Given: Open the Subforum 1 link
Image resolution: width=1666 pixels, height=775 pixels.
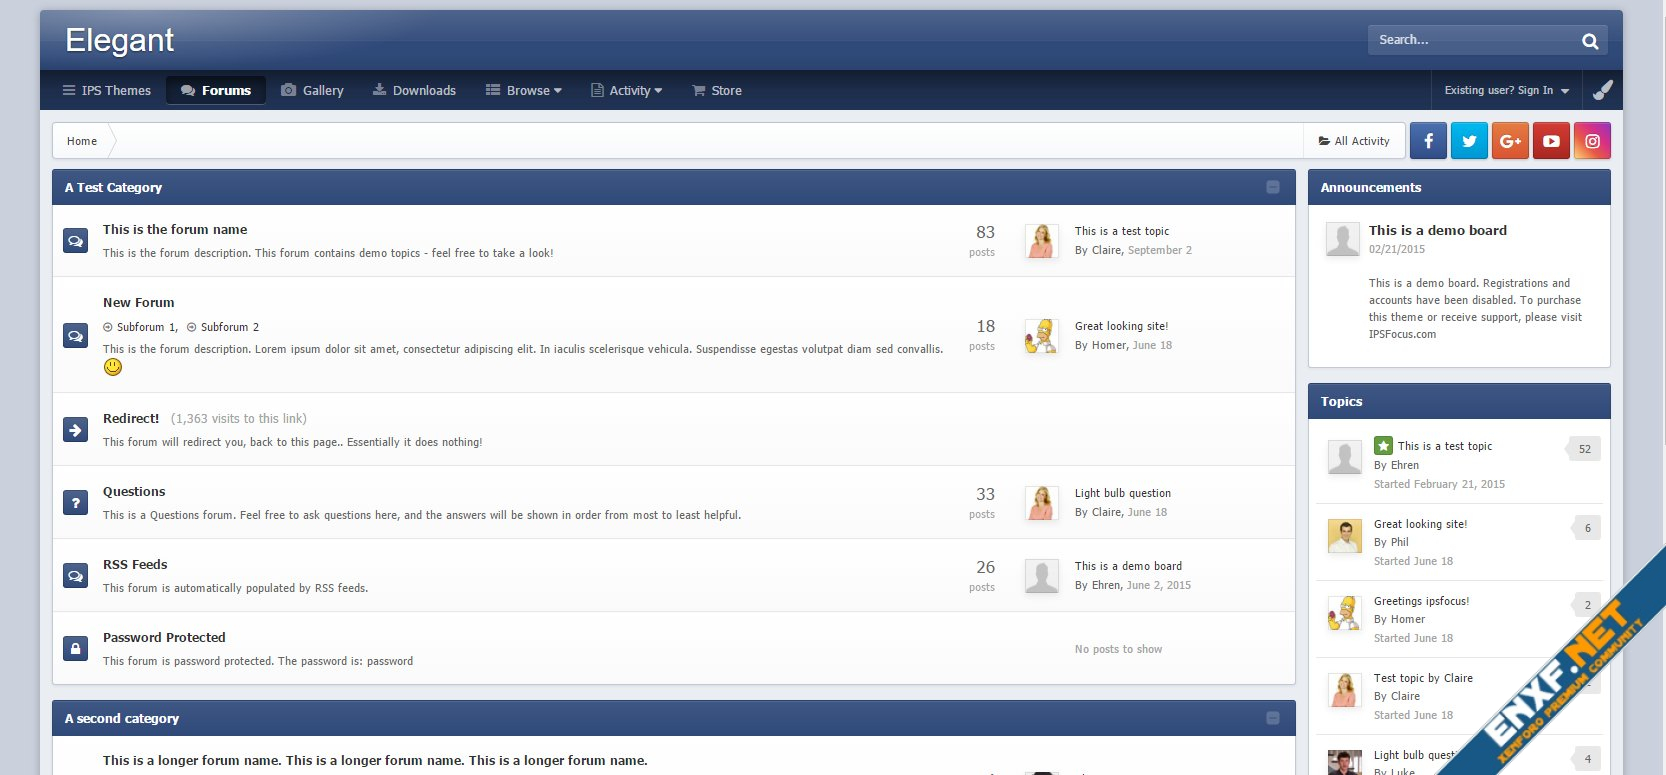Looking at the screenshot, I should [x=146, y=327].
